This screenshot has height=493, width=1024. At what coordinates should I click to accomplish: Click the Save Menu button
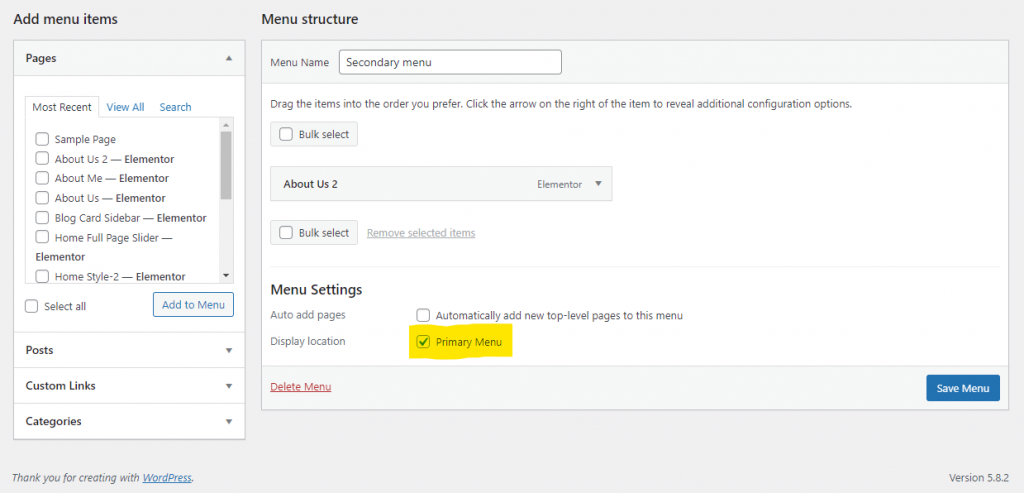[963, 388]
